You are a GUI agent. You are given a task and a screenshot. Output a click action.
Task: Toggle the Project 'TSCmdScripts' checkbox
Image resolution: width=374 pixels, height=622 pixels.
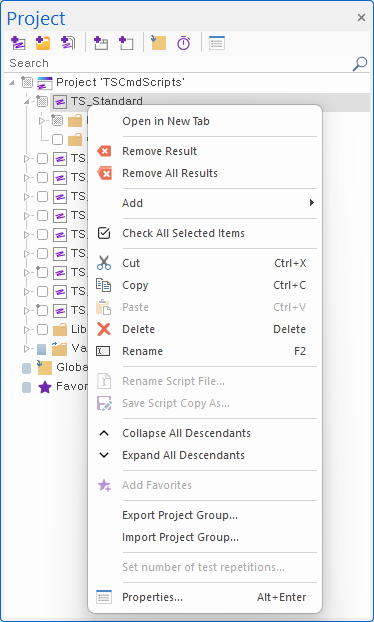click(27, 82)
